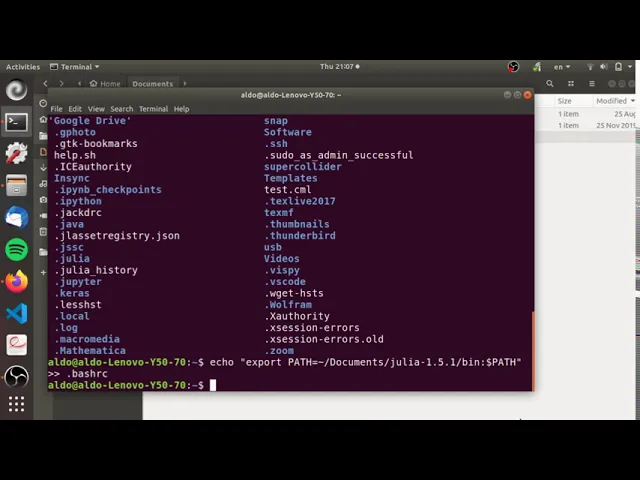Launch Spotify from the dock

coord(16,249)
